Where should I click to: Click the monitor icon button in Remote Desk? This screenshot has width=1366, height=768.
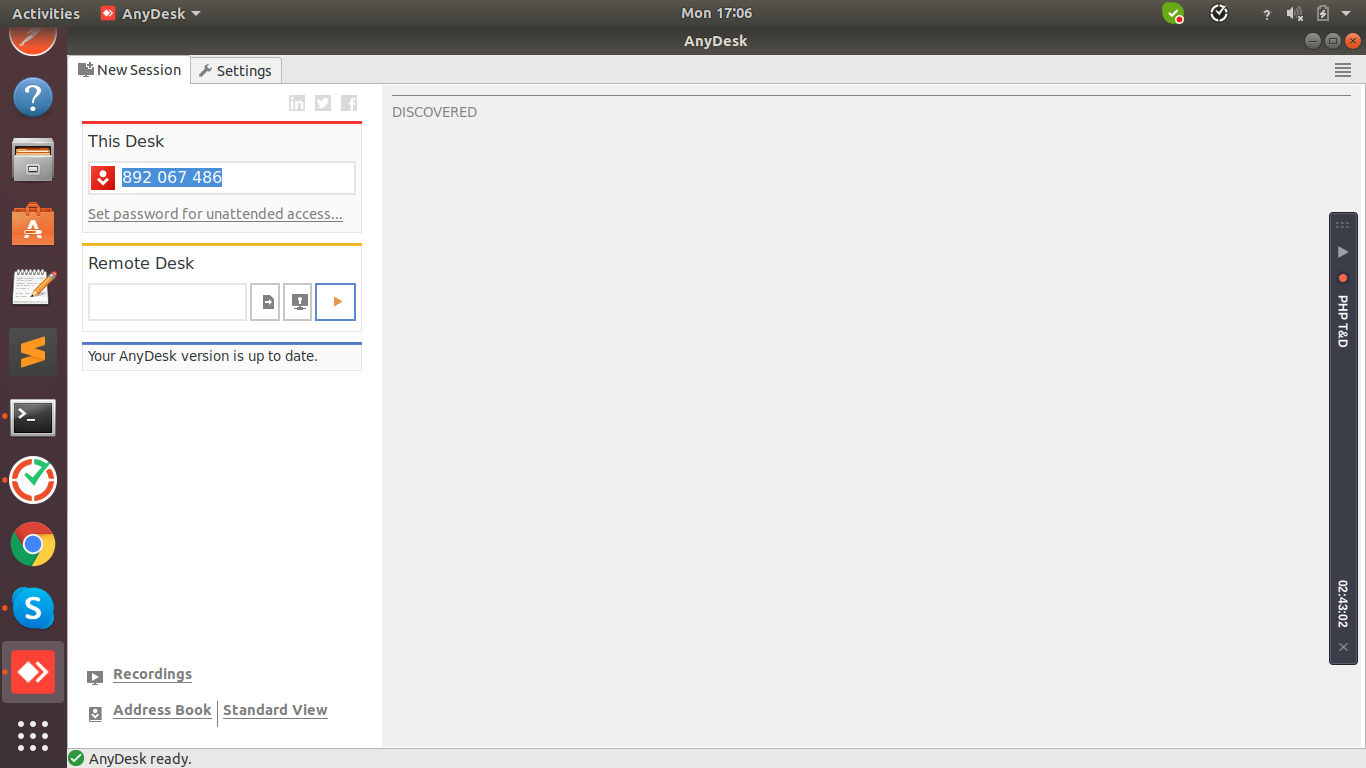coord(298,302)
